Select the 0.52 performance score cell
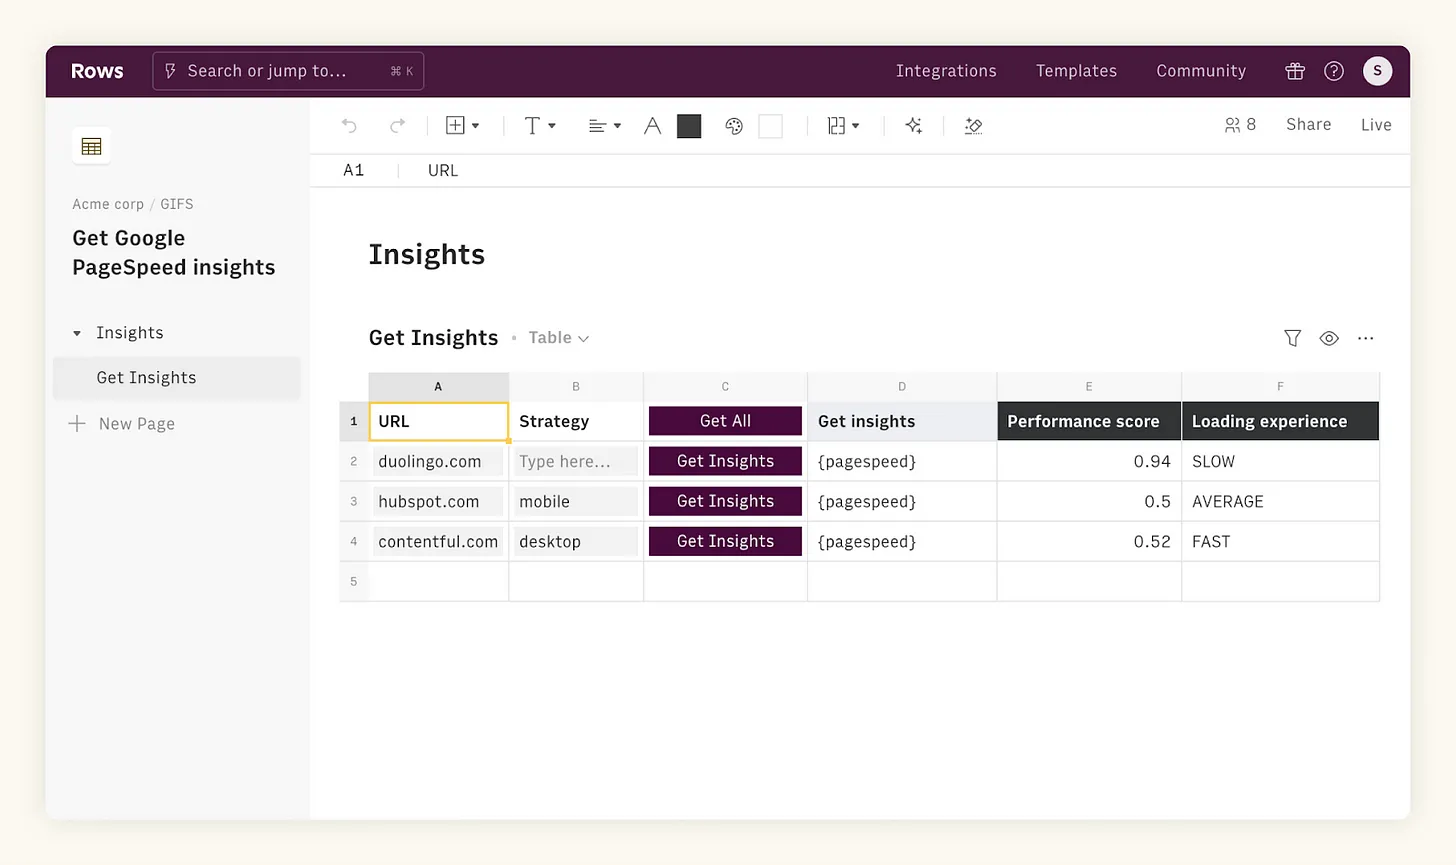The image size is (1456, 865). [x=1089, y=541]
